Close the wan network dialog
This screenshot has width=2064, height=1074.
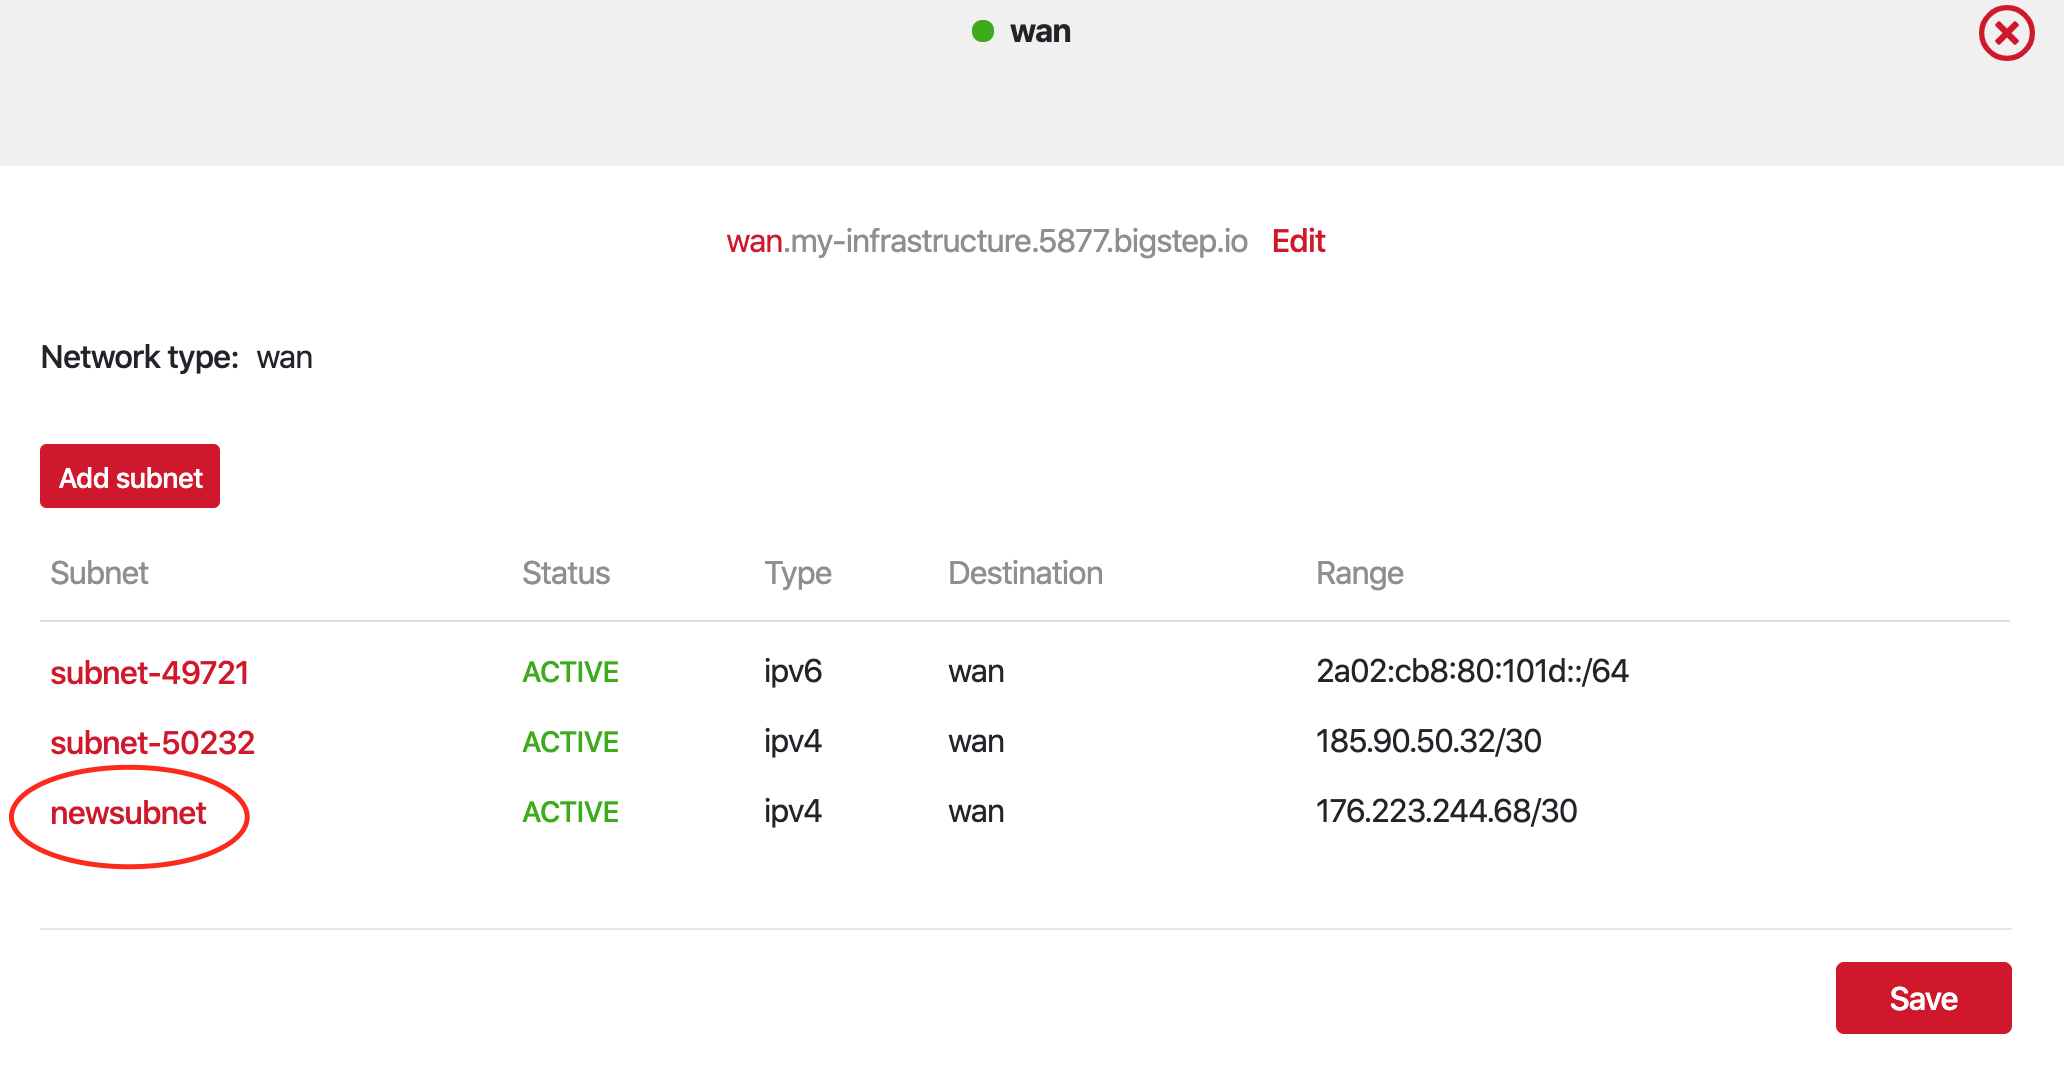click(x=2006, y=34)
